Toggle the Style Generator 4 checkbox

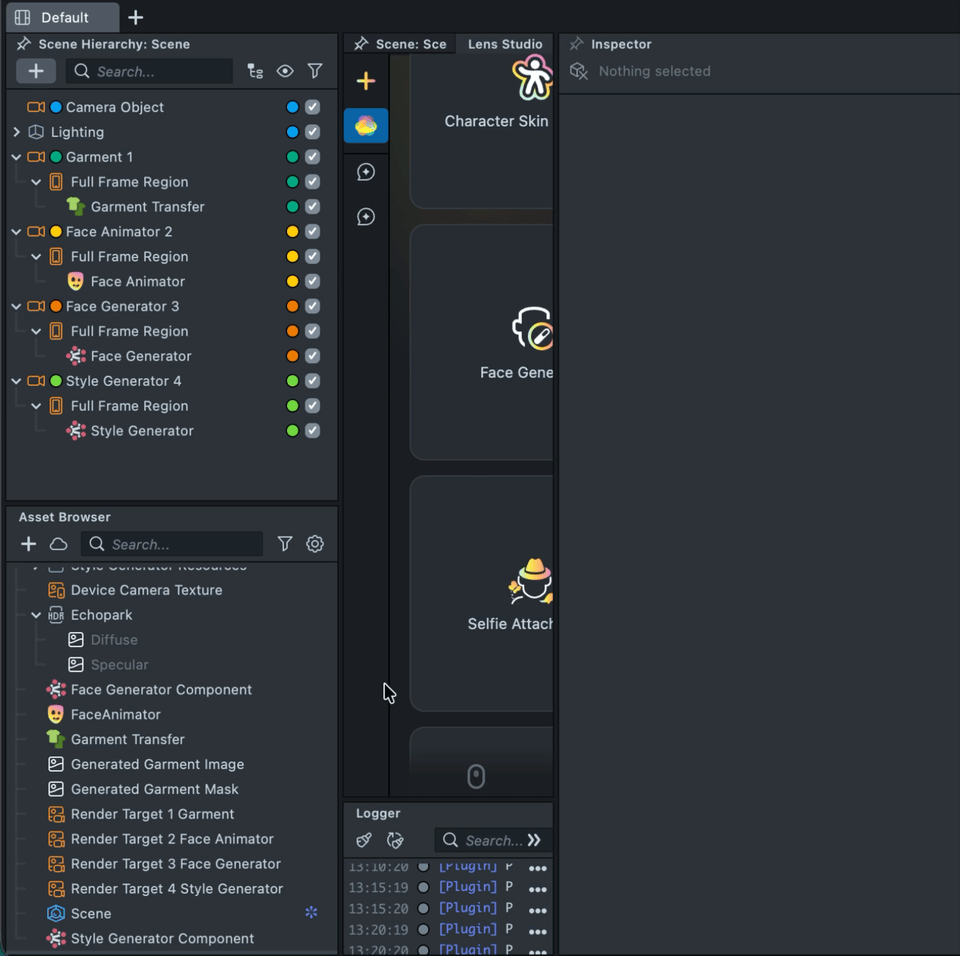click(313, 381)
